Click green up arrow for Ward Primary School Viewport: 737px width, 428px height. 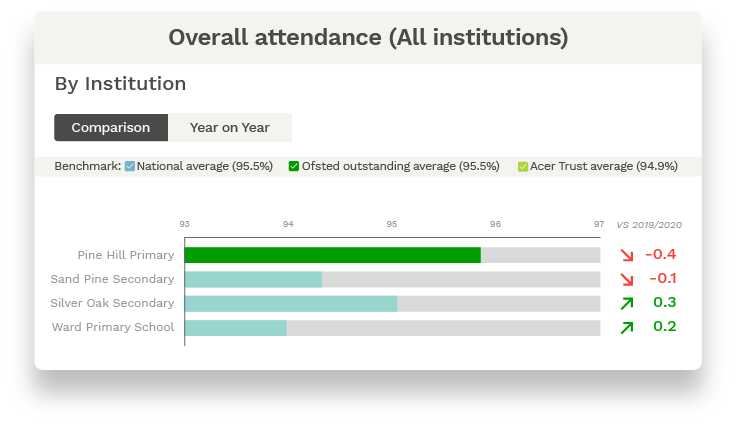627,327
